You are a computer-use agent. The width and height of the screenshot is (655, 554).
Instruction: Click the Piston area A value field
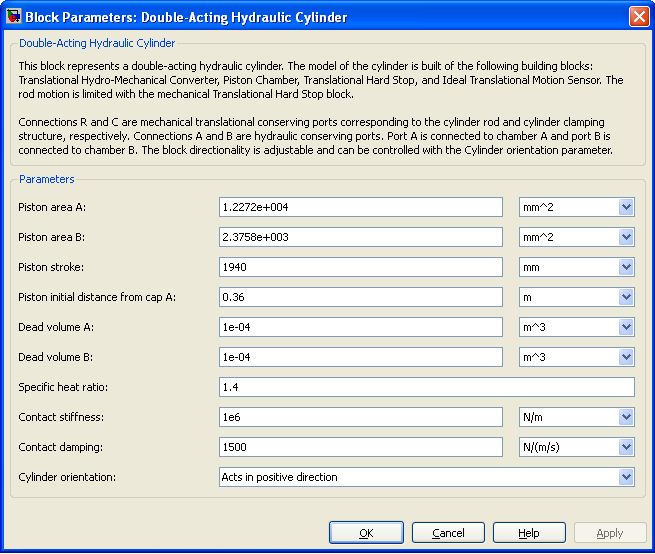361,207
